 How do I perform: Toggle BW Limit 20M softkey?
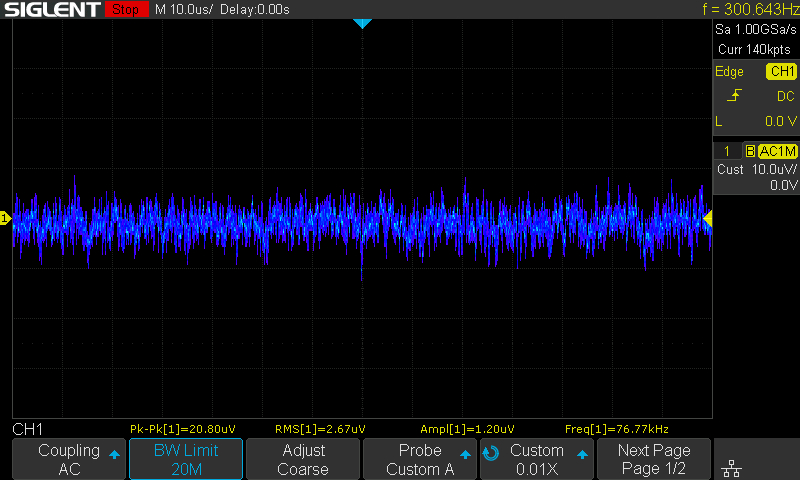pyautogui.click(x=187, y=460)
